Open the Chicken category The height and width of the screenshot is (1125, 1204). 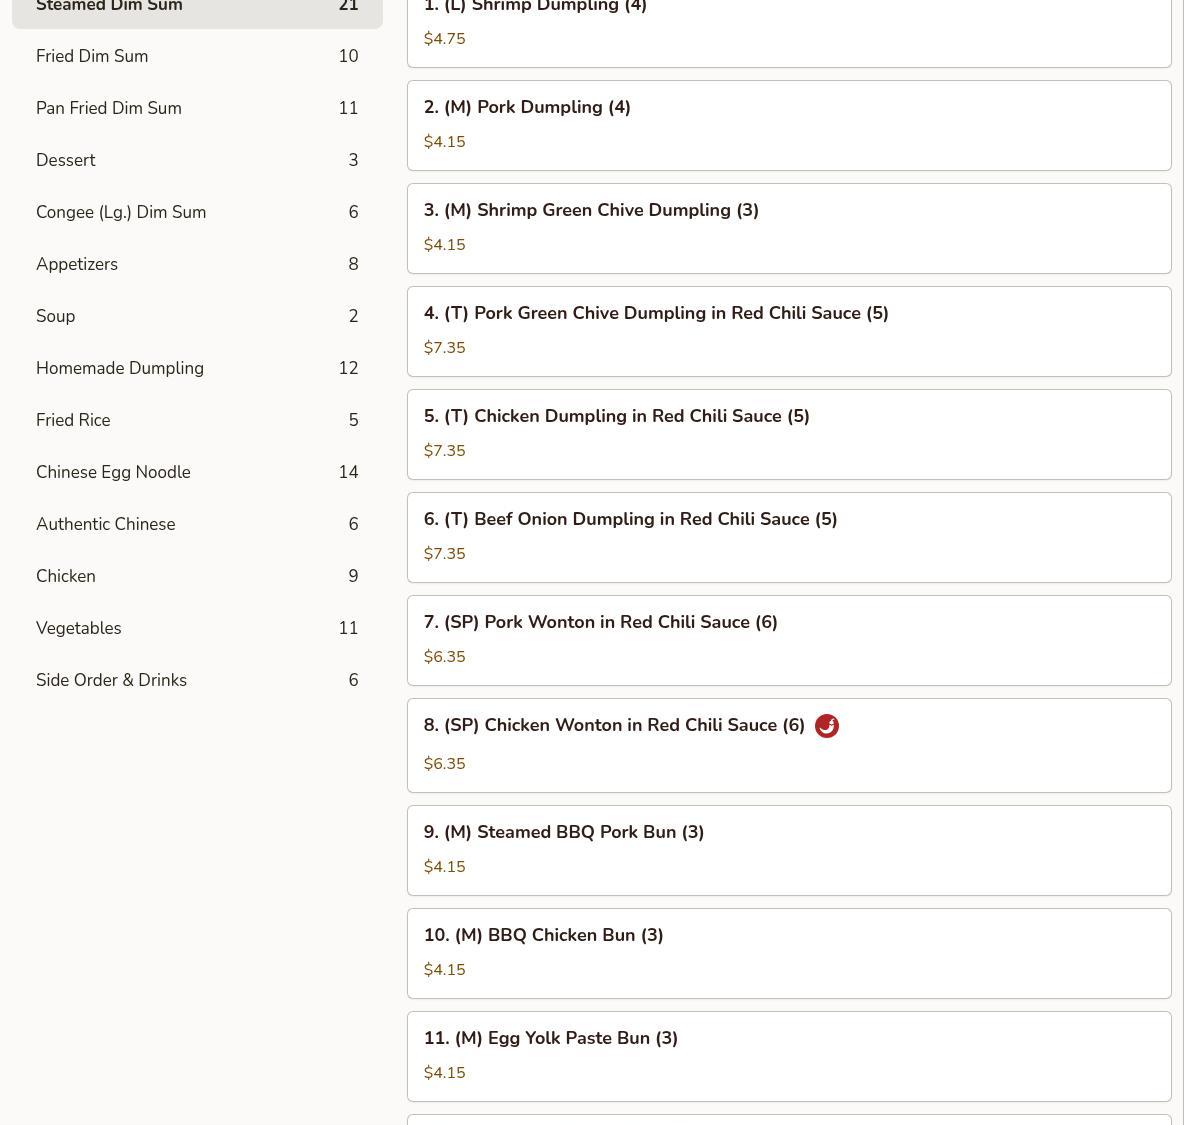[x=197, y=576]
